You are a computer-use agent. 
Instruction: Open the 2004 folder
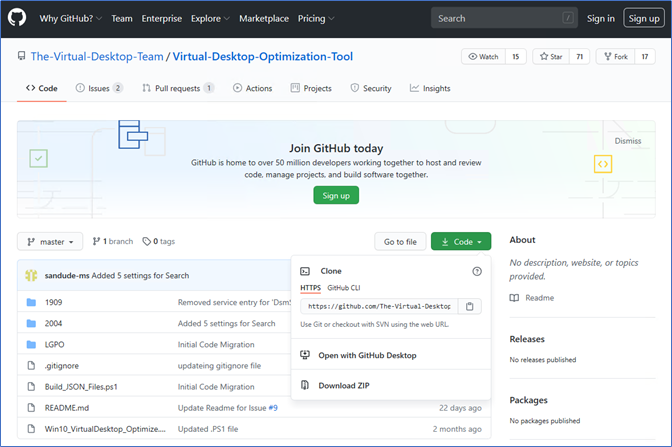(x=54, y=324)
